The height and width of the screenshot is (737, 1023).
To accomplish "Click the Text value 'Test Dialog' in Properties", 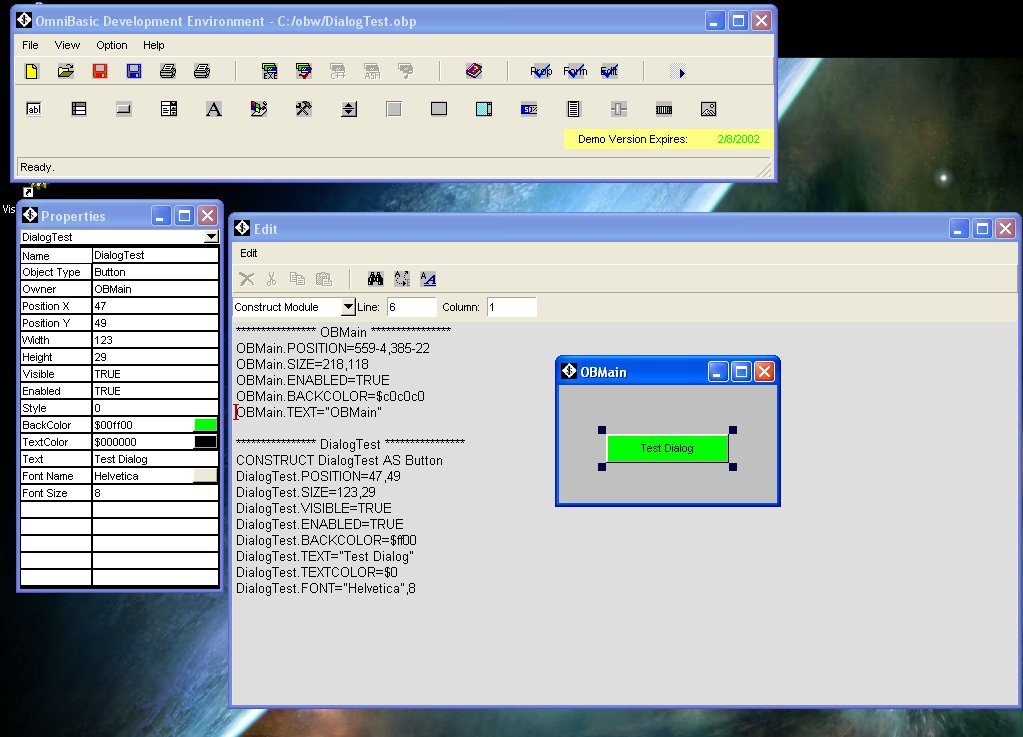I will [x=155, y=459].
